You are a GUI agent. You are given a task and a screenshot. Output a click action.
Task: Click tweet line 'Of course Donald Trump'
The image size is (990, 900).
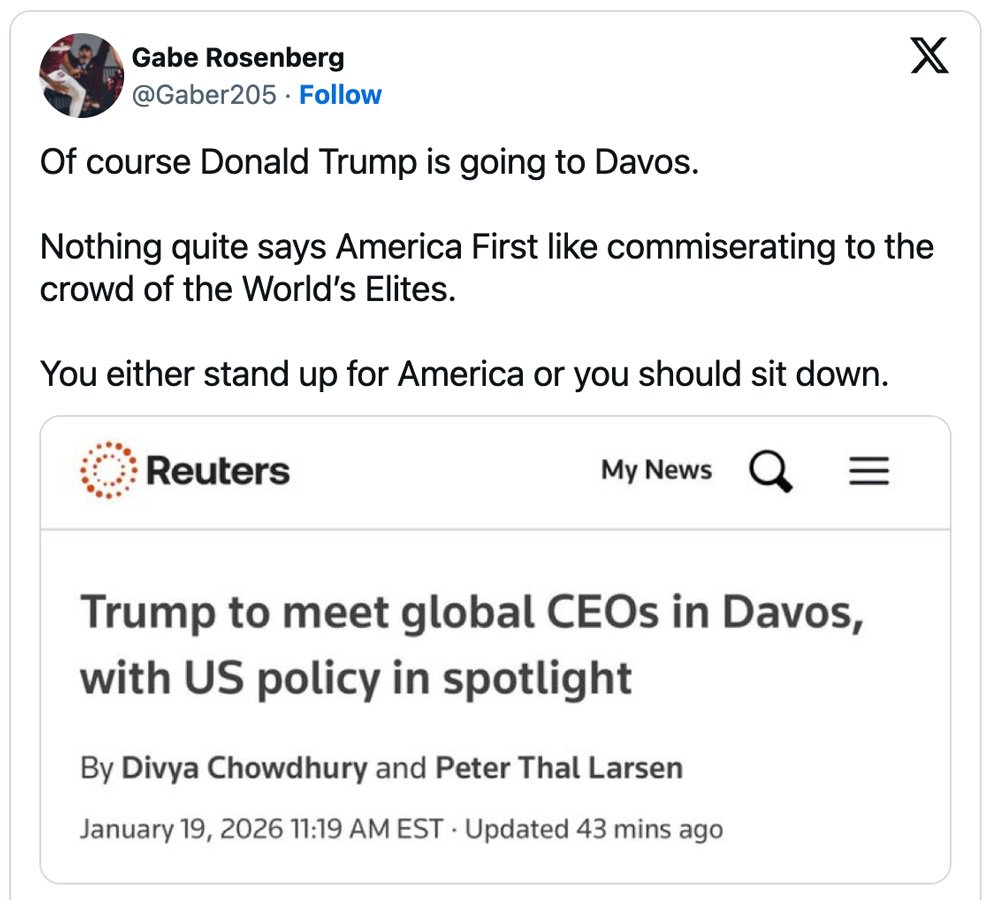tap(368, 162)
